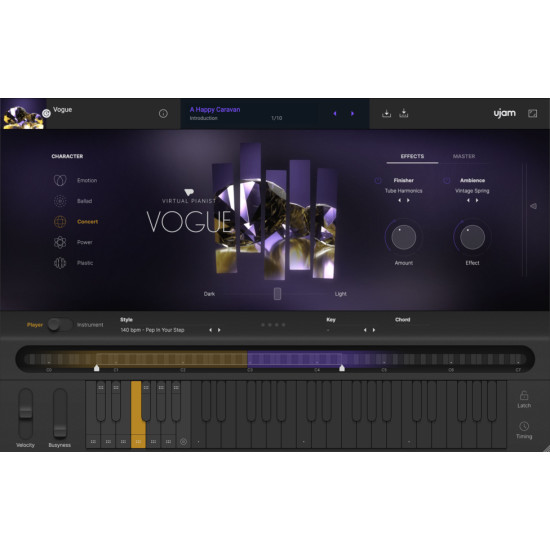Select the Ballad character icon
Image resolution: width=550 pixels, height=550 pixels.
(x=60, y=201)
